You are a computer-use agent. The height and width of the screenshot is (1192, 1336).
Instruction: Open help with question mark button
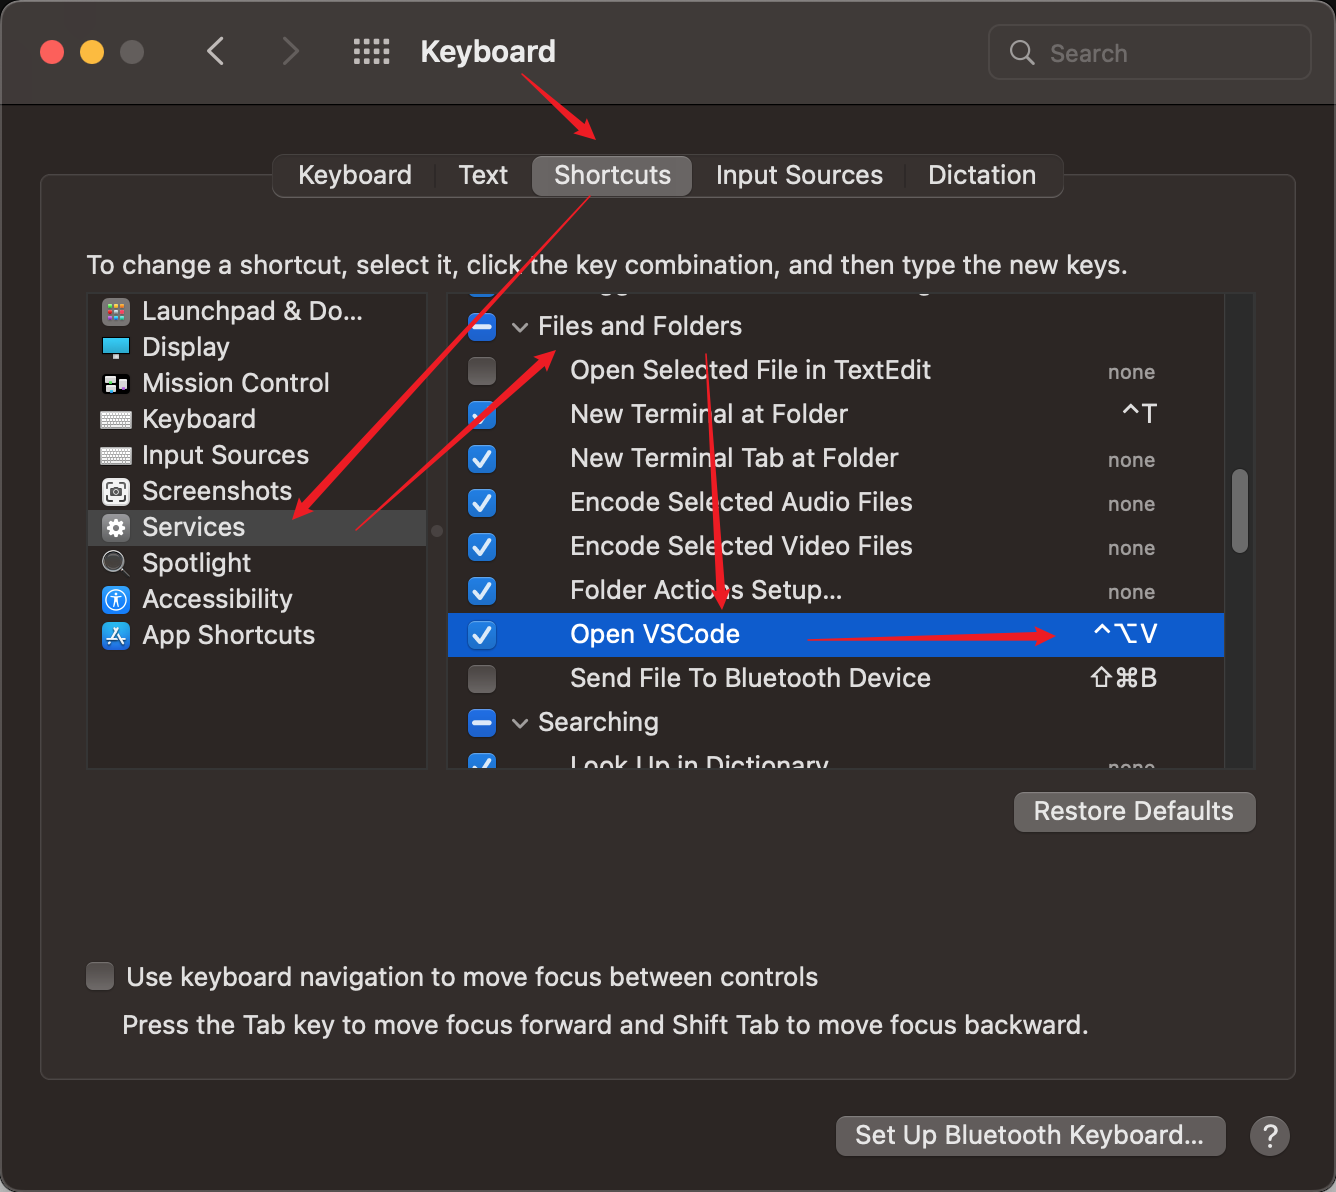pyautogui.click(x=1269, y=1136)
